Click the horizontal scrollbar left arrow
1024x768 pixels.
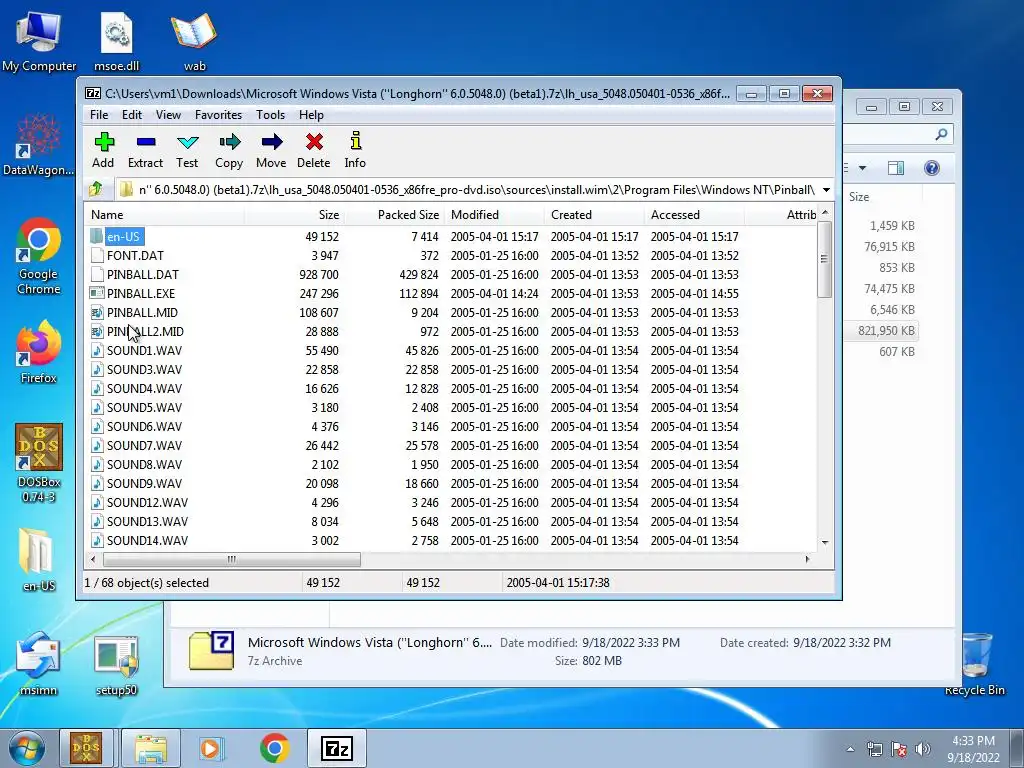point(93,559)
